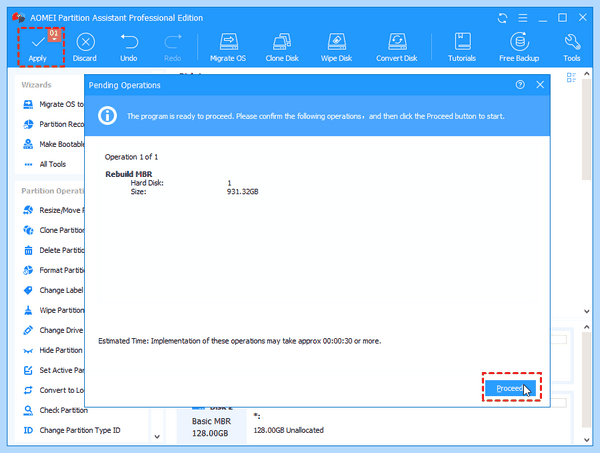Click disk list scrollbar up arrow
This screenshot has height=453, width=600.
[x=587, y=74]
